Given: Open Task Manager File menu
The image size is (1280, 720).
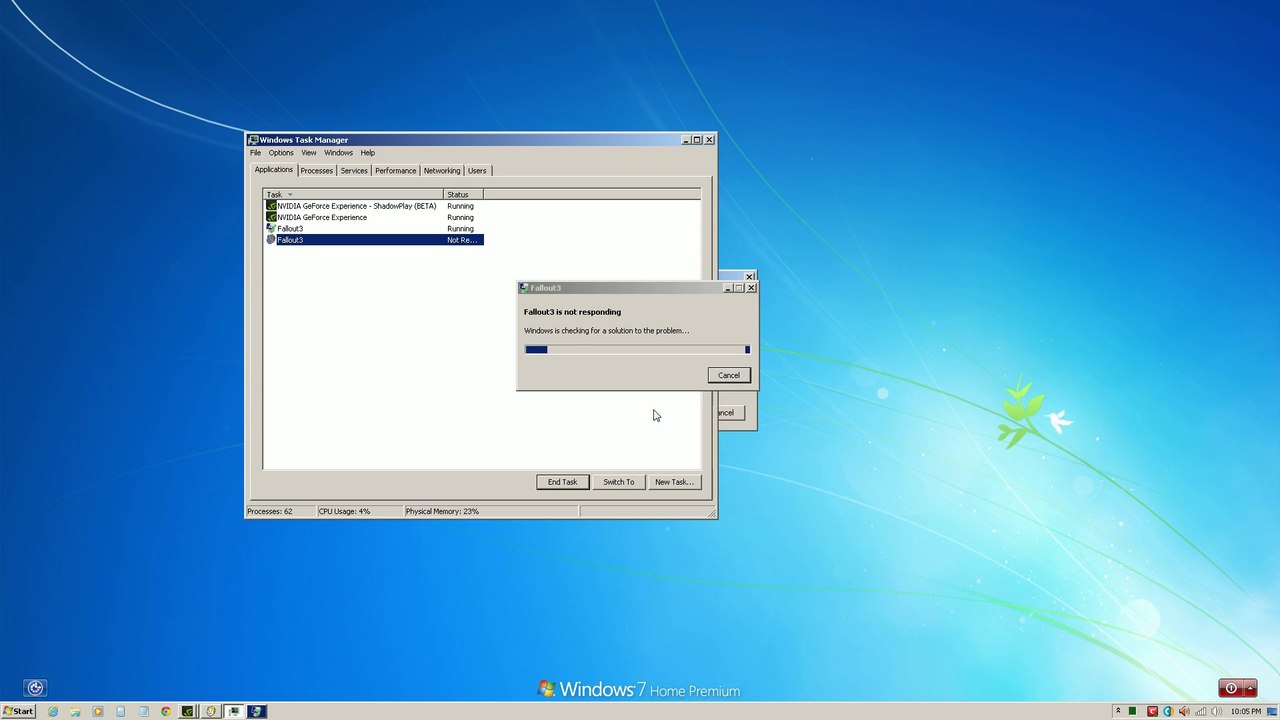Looking at the screenshot, I should [255, 153].
